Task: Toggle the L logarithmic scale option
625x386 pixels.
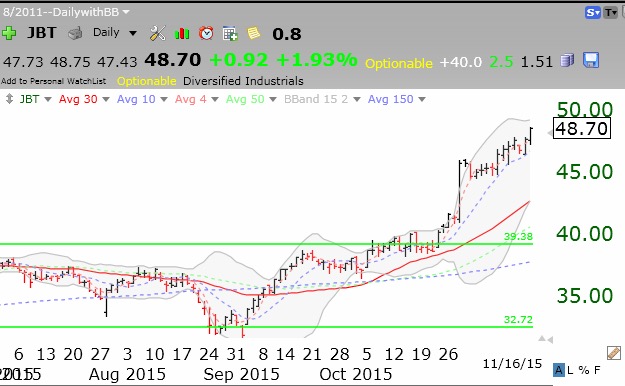Action: 570,370
